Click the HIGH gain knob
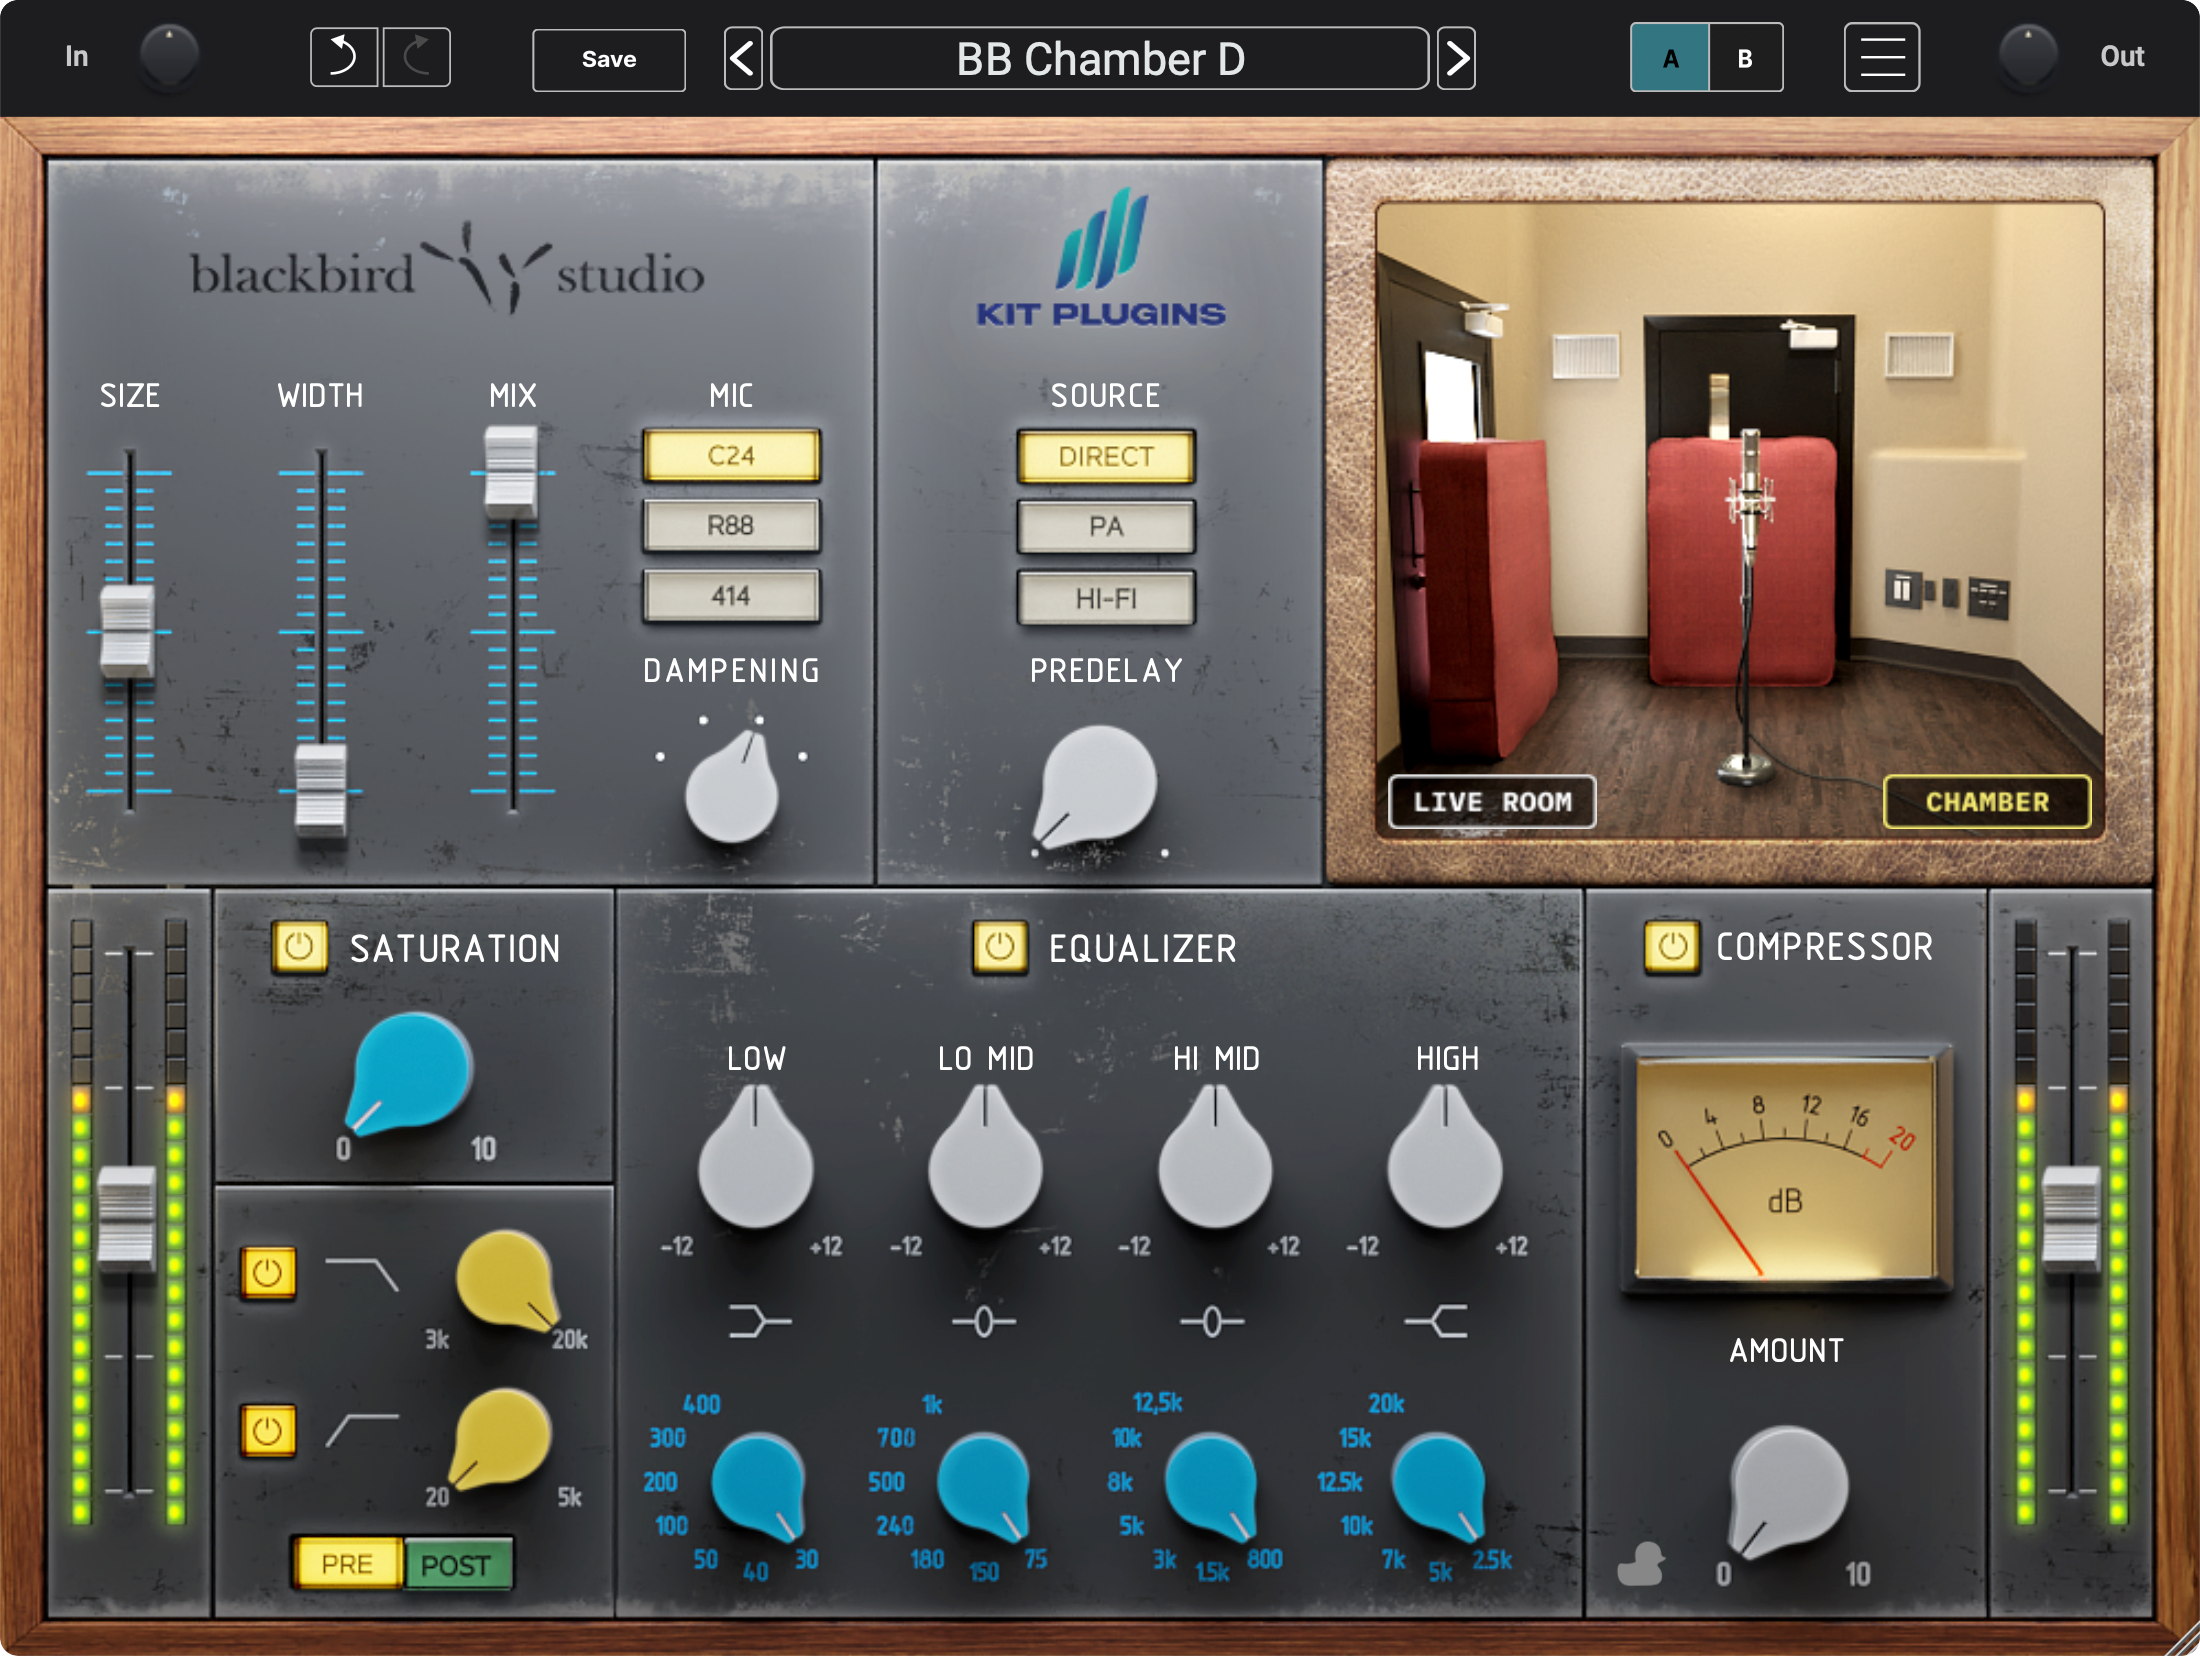Viewport: 2200px width, 1656px height. point(1445,1160)
